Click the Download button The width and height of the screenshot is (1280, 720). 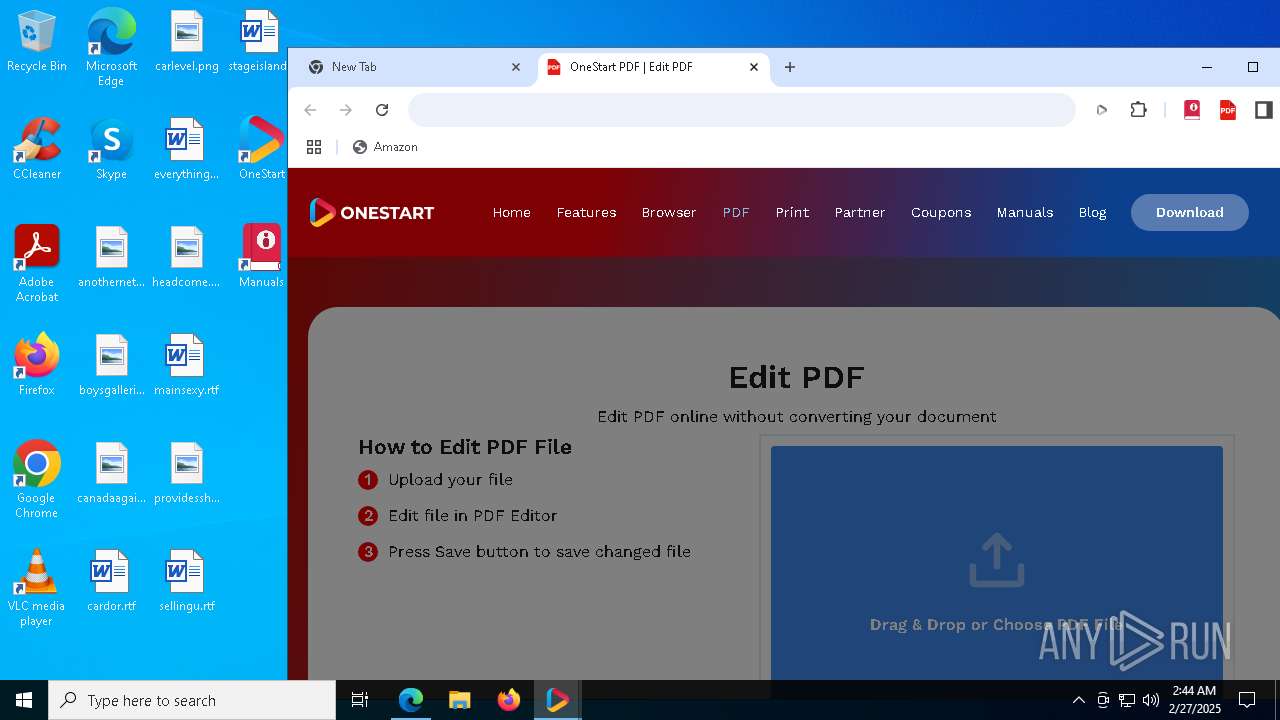tap(1190, 212)
